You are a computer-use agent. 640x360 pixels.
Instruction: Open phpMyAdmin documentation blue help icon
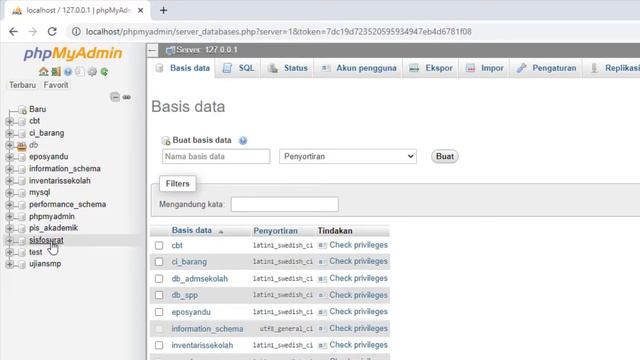[x=68, y=72]
